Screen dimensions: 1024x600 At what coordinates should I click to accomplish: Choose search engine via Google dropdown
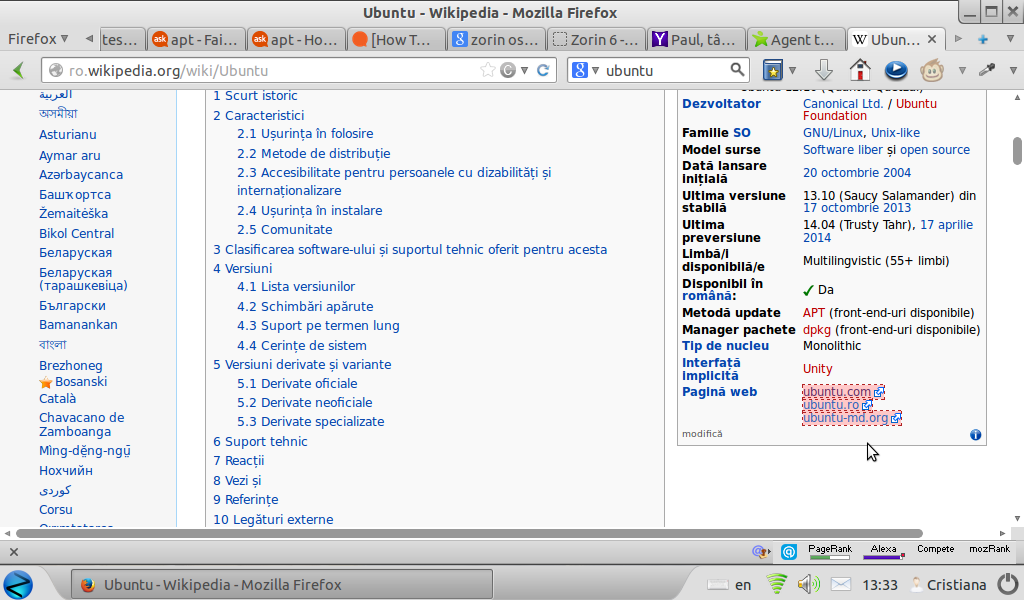(585, 71)
